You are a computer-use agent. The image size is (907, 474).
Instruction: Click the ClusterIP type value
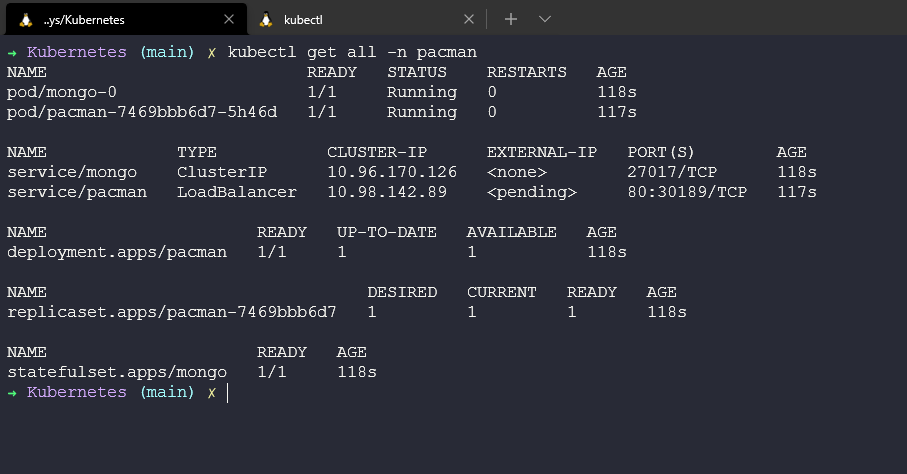[x=222, y=172]
